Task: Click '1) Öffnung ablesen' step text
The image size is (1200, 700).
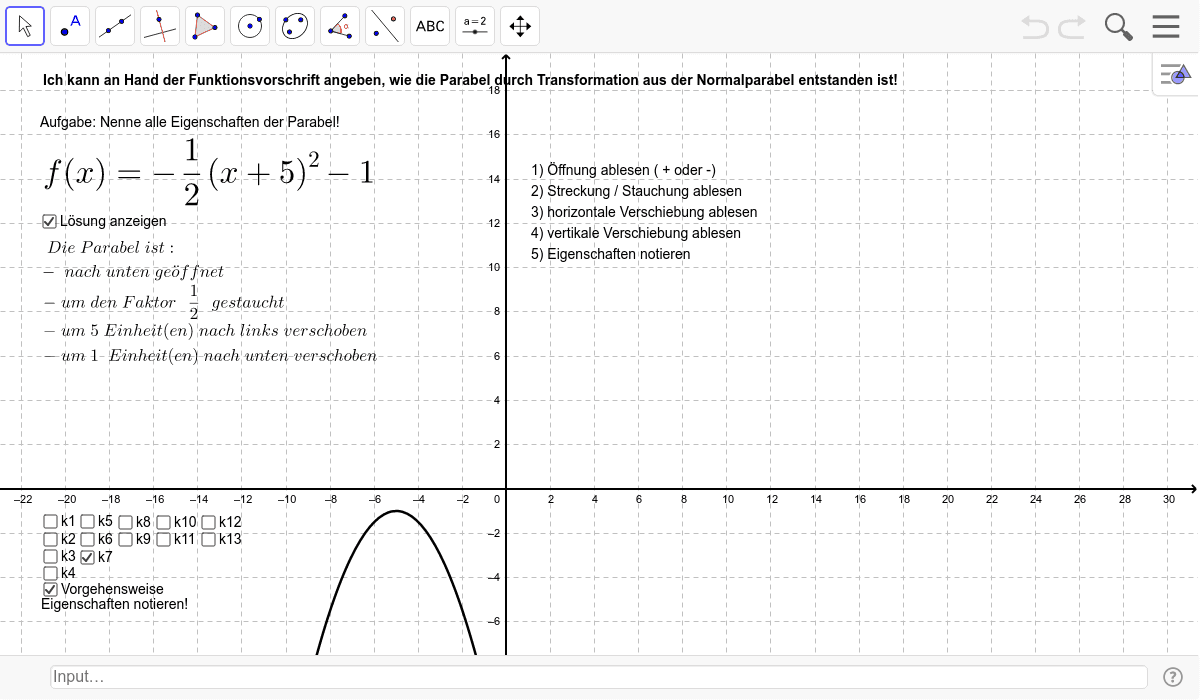Action: [624, 170]
